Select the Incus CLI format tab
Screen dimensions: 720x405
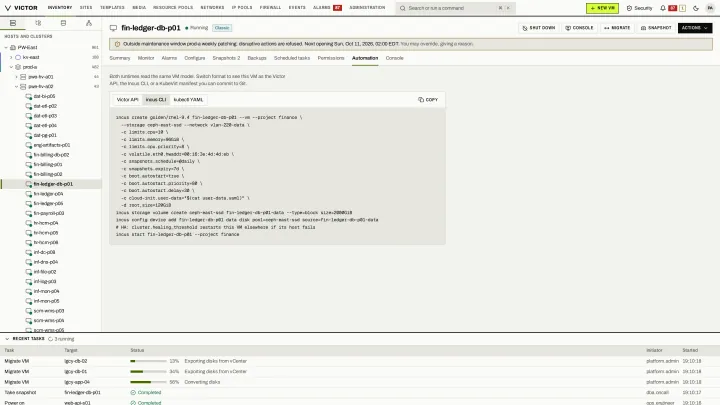pyautogui.click(x=156, y=100)
